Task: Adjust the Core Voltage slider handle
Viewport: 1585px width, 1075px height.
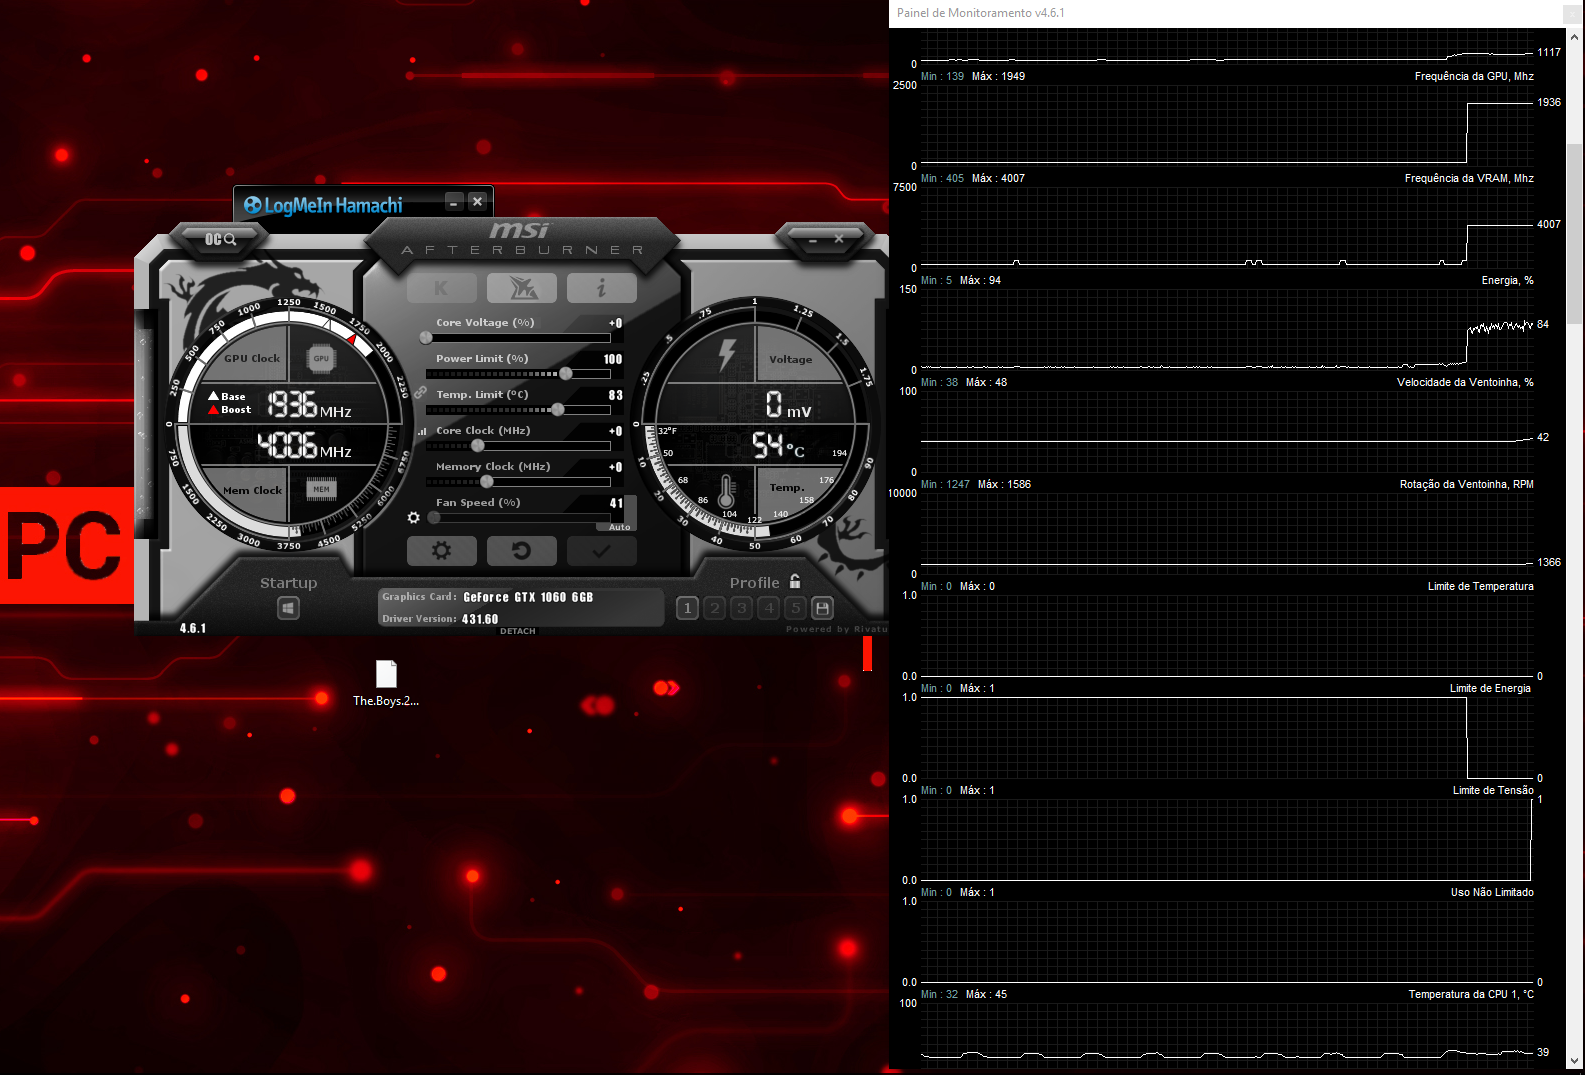Action: 427,337
